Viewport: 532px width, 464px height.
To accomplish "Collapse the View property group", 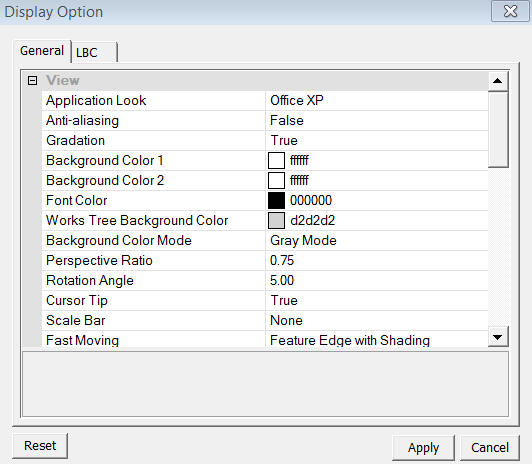I will point(33,81).
